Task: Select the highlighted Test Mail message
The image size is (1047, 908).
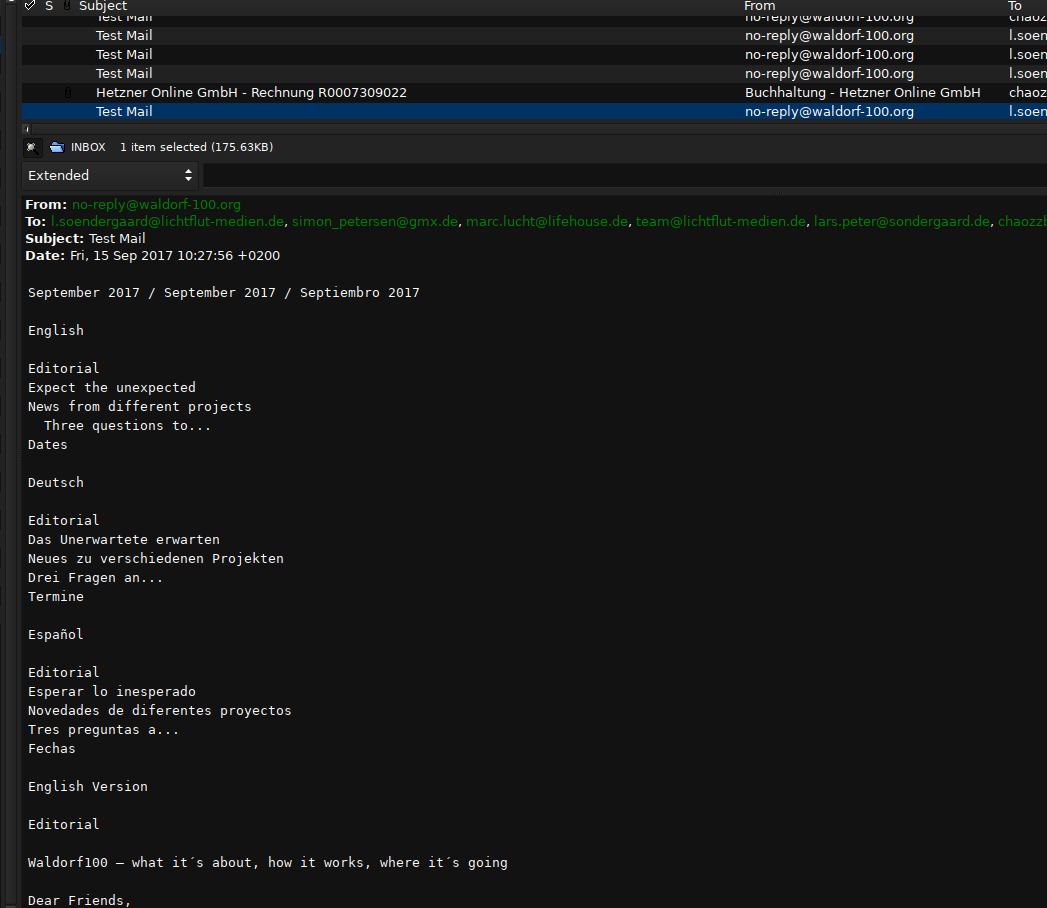Action: point(124,111)
